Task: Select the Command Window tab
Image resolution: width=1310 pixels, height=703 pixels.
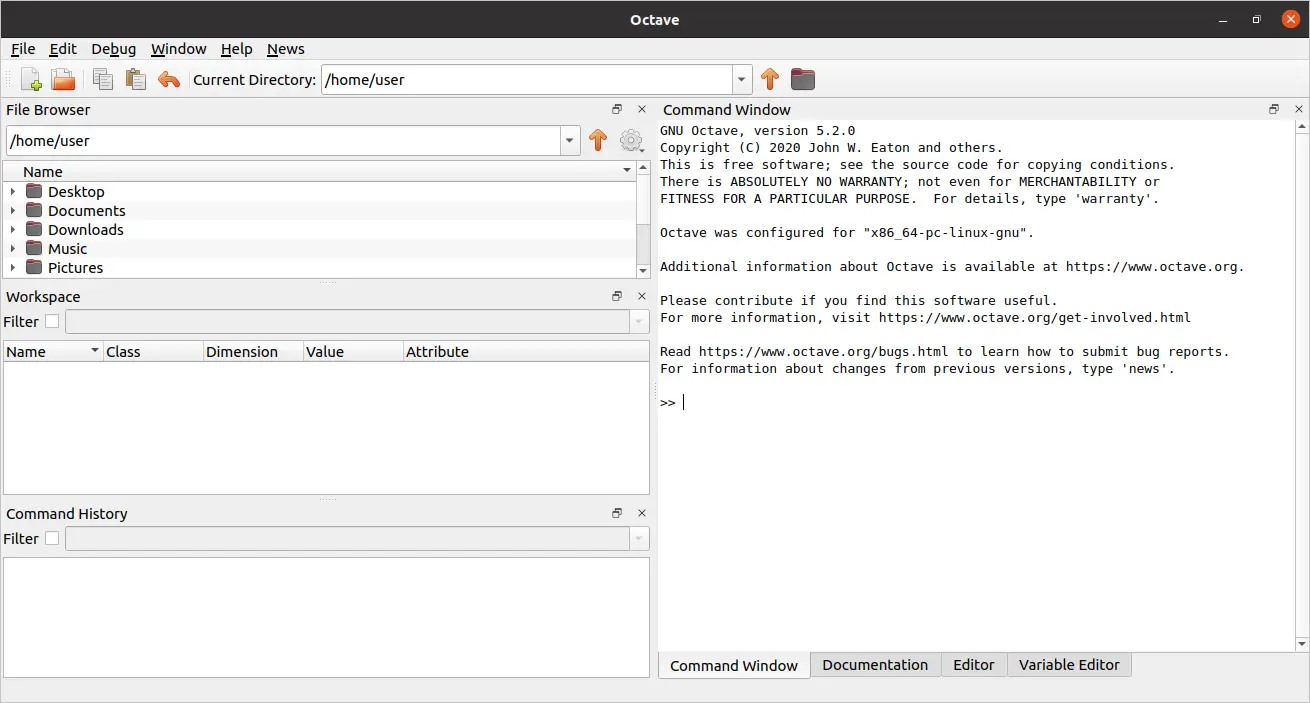Action: click(x=734, y=665)
